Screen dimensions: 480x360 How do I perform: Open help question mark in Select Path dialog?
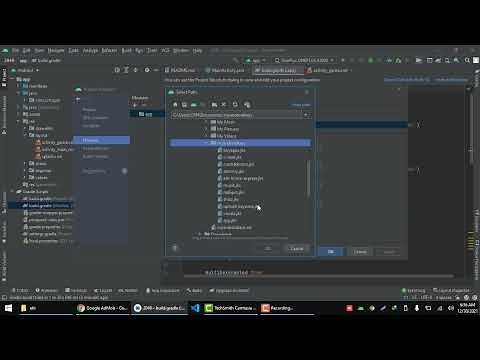point(175,248)
